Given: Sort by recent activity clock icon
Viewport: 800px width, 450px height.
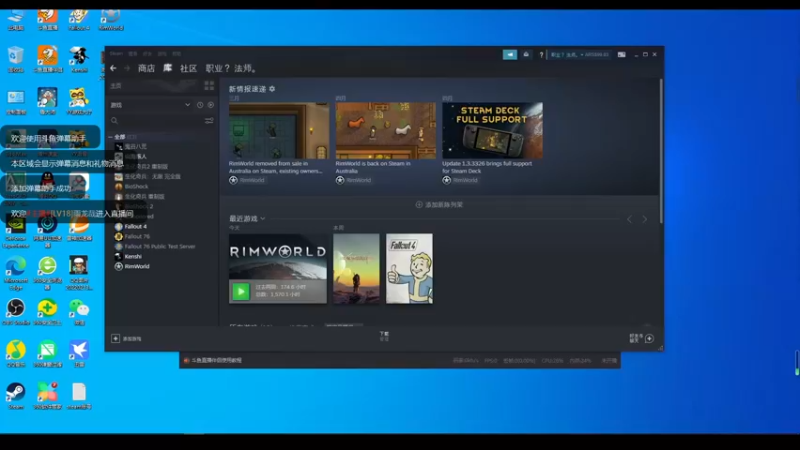Looking at the screenshot, I should click(200, 105).
